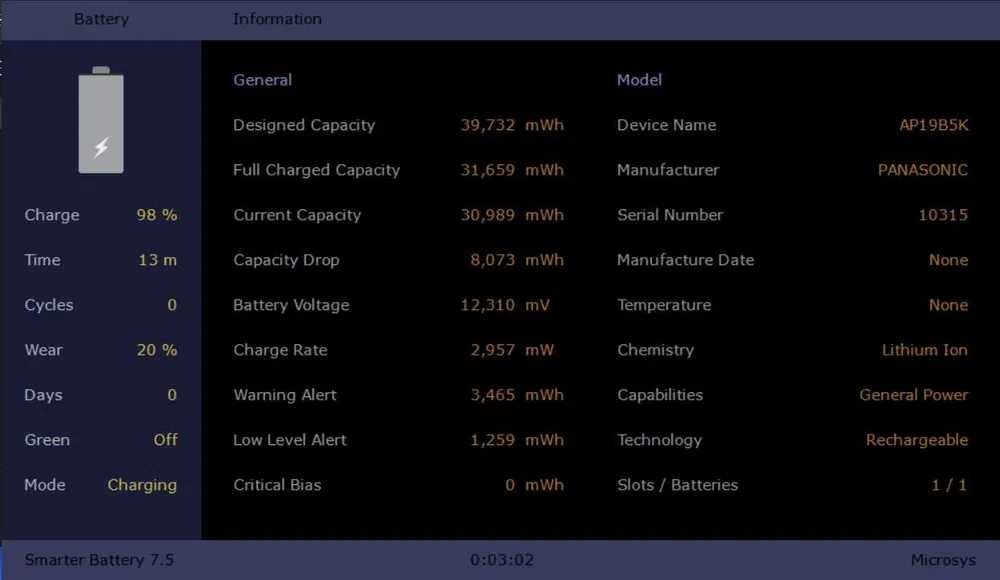The width and height of the screenshot is (1000, 580).
Task: Select the Charge 98 % reading
Action: pos(156,215)
